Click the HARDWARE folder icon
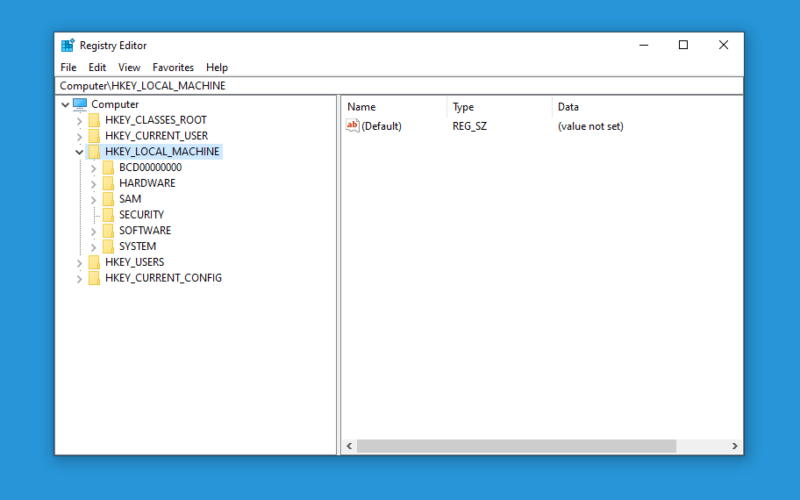Viewport: 800px width, 500px height. click(x=108, y=183)
